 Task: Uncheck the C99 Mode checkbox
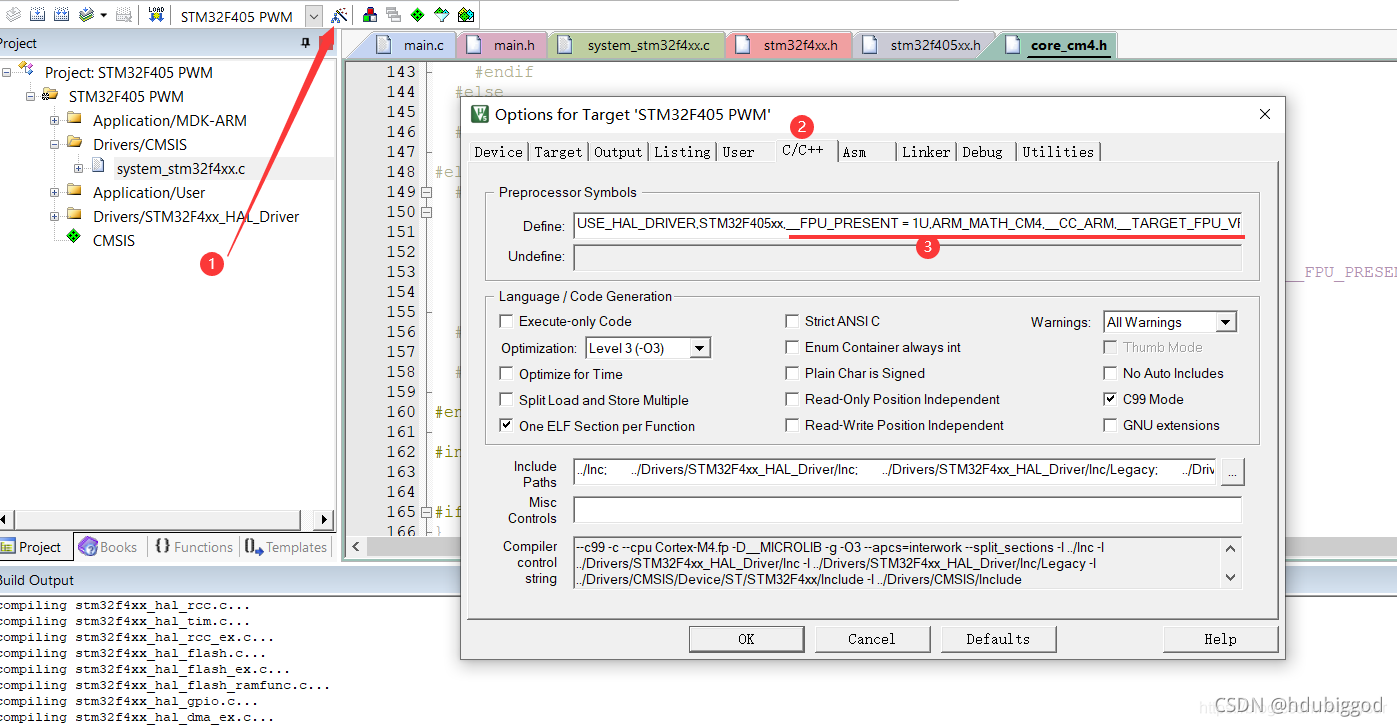point(1110,399)
